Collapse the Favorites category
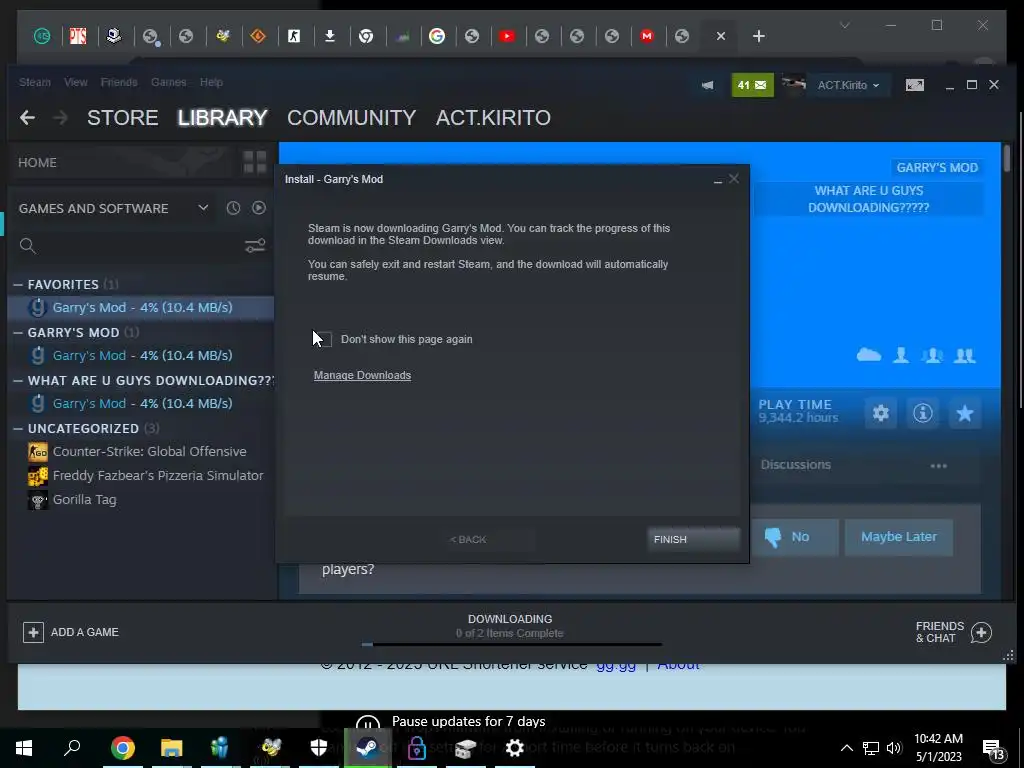The image size is (1024, 768). pyautogui.click(x=18, y=285)
